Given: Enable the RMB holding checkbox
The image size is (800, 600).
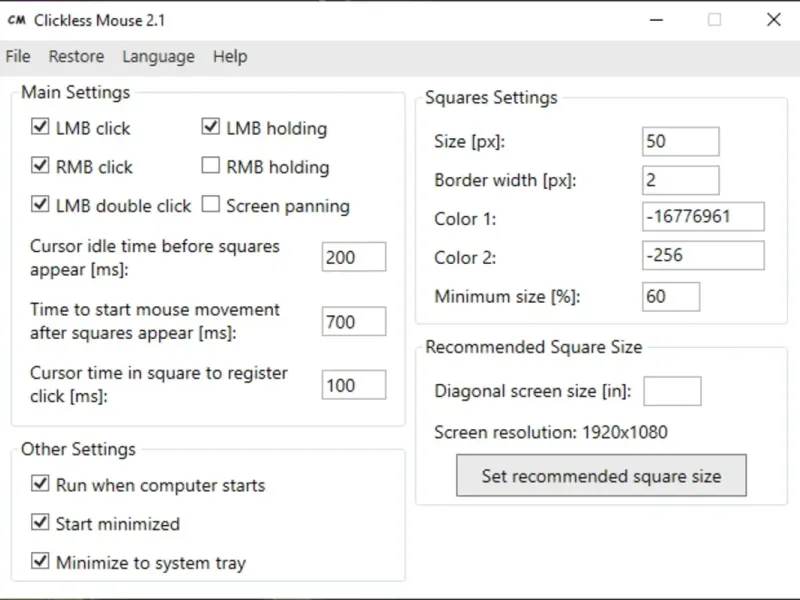Looking at the screenshot, I should tap(211, 166).
